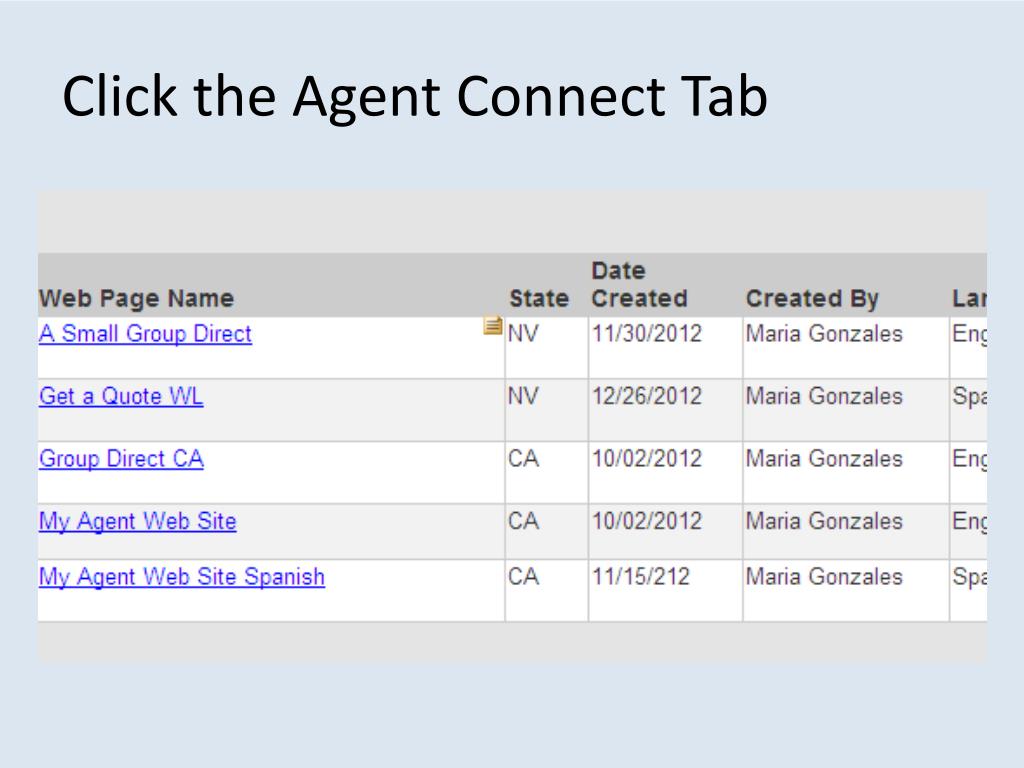Click the CA state cell for Group Direct CA
Screen dimensions: 1024x768
[x=523, y=458]
